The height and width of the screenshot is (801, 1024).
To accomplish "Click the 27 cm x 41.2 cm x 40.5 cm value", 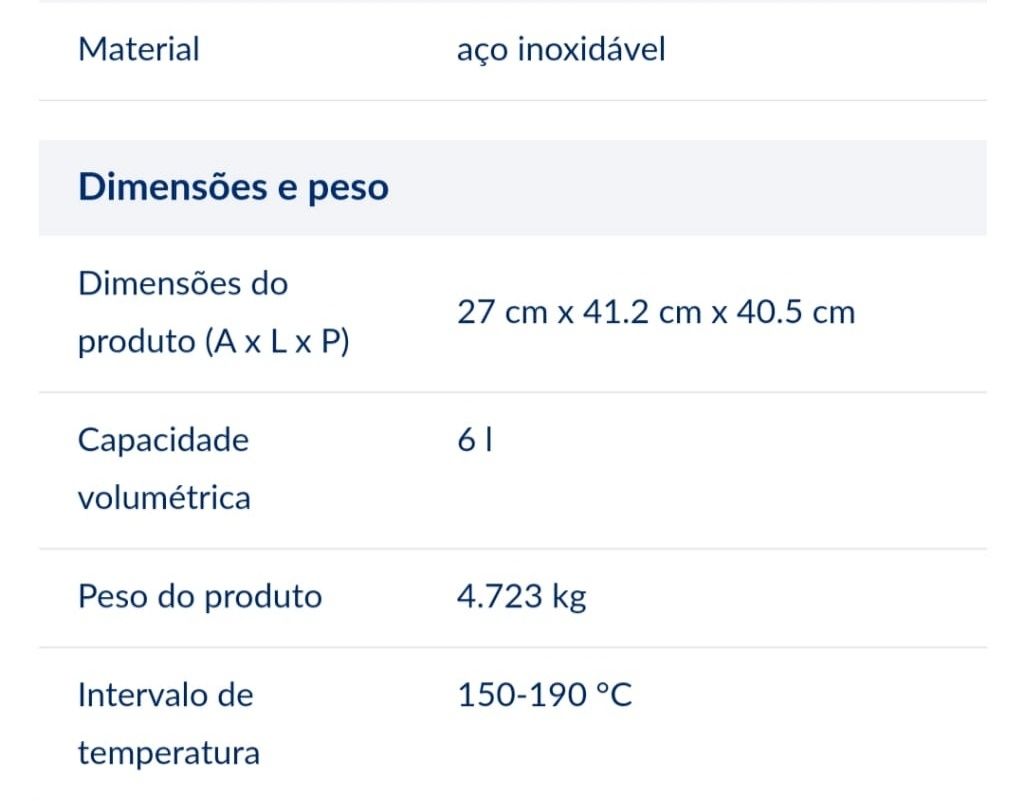I will point(656,312).
